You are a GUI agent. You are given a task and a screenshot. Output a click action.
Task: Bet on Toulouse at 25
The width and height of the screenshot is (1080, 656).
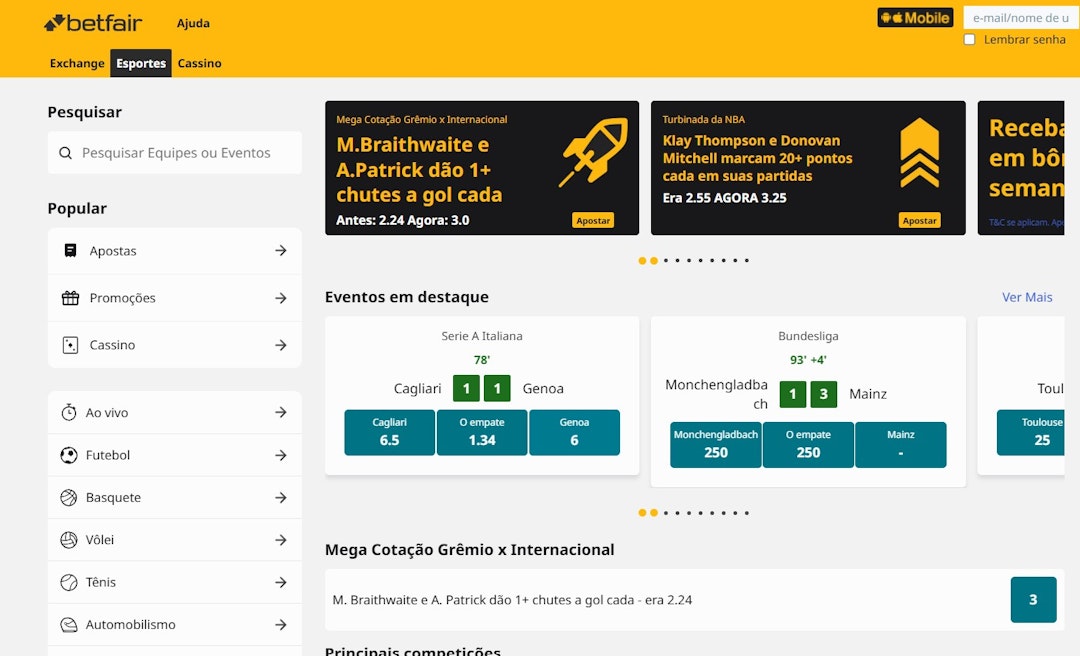click(1030, 433)
